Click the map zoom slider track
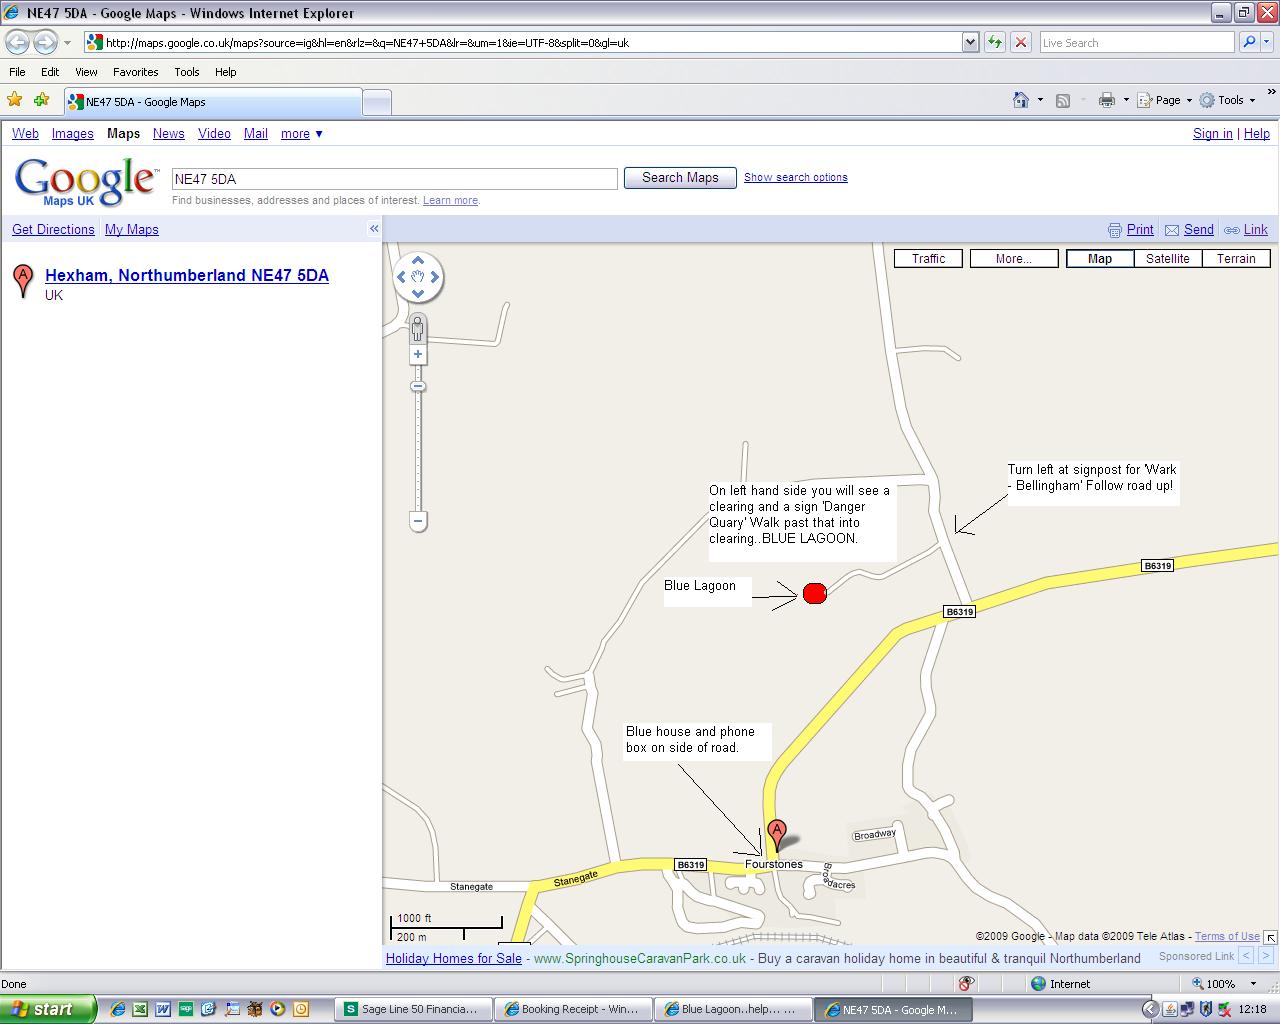 [418, 450]
